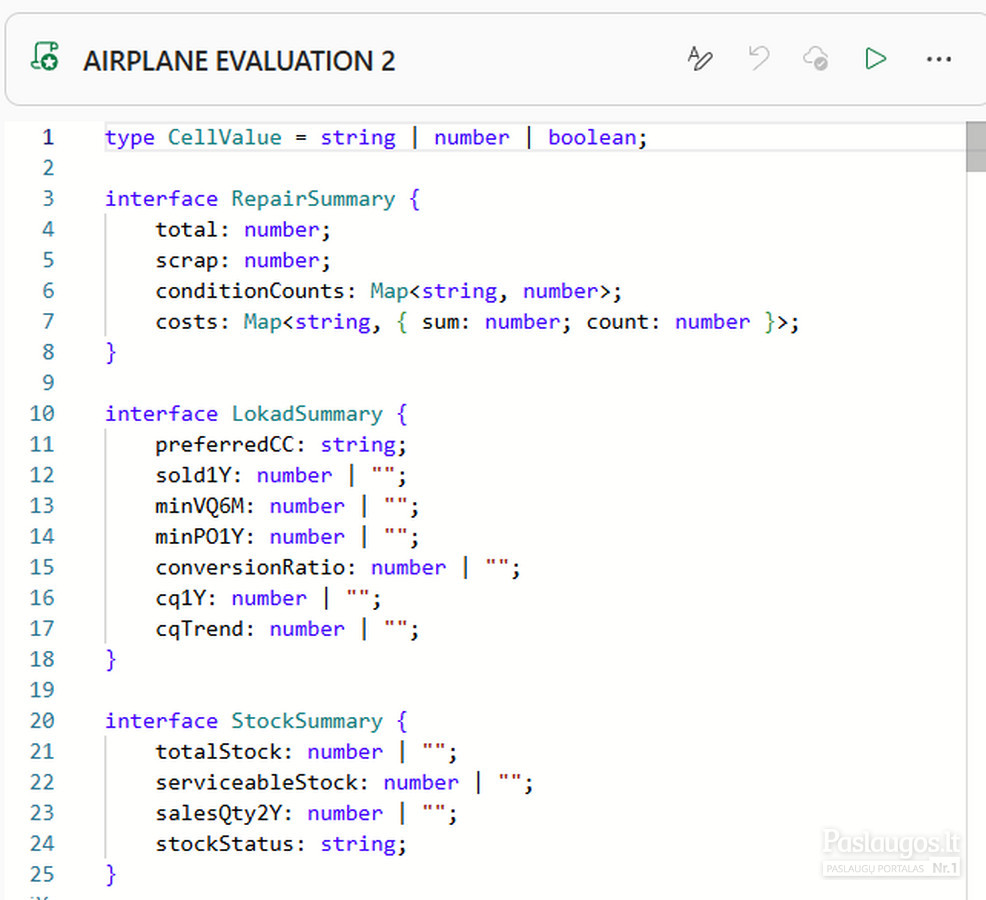Click line number 20 in the gutter
The width and height of the screenshot is (986, 900).
tap(42, 720)
